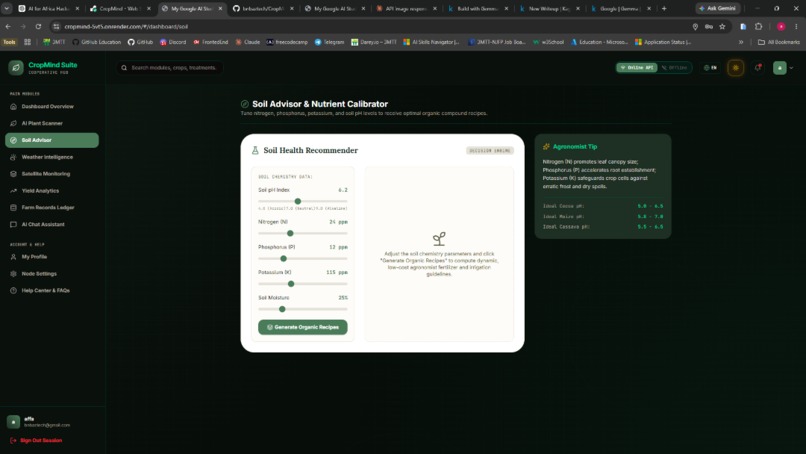Switch to the Build with Gemma tab
The width and height of the screenshot is (806, 454).
pos(477,8)
